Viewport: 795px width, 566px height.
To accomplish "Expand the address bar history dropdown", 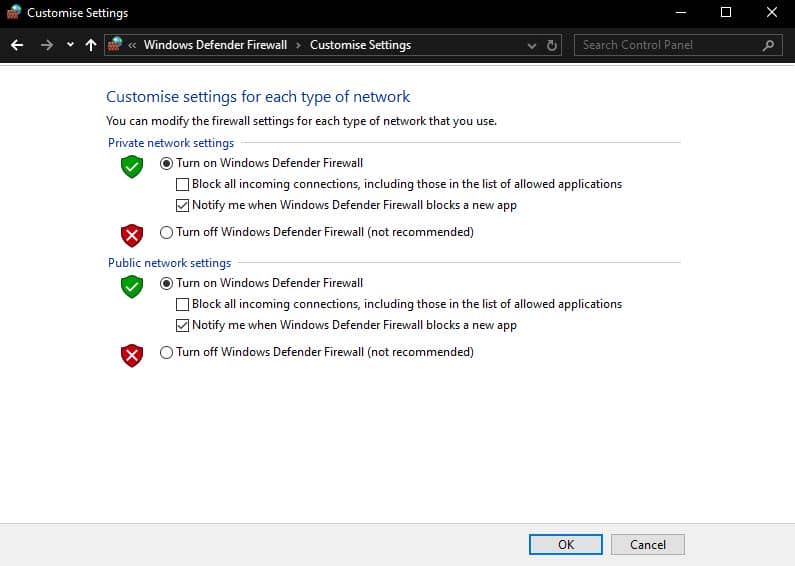I will coord(531,46).
